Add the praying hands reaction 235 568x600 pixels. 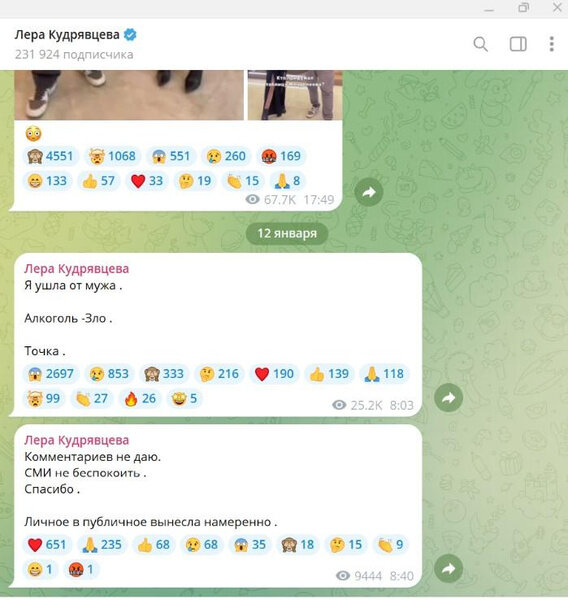103,545
